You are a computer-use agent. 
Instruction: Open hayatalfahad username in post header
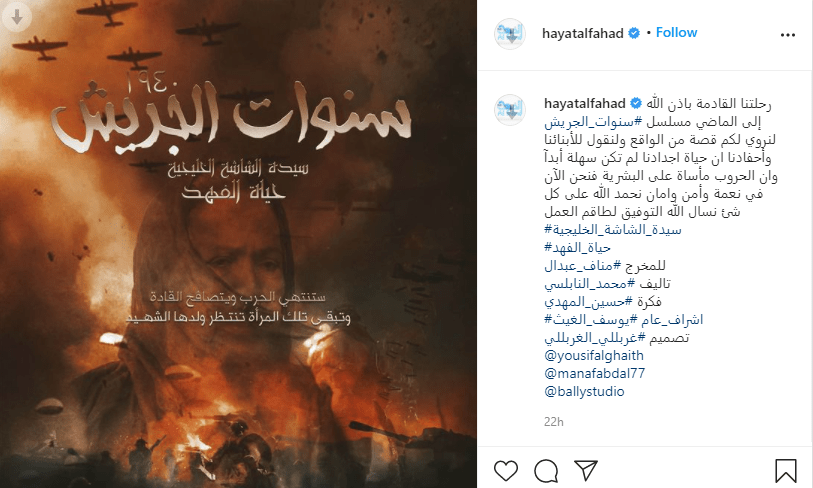click(582, 33)
